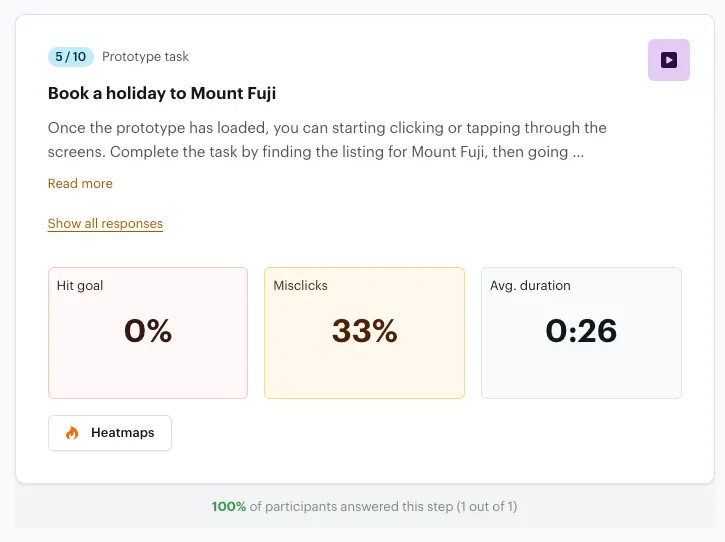Click the Hit goal label text
This screenshot has width=725, height=542.
[x=80, y=285]
